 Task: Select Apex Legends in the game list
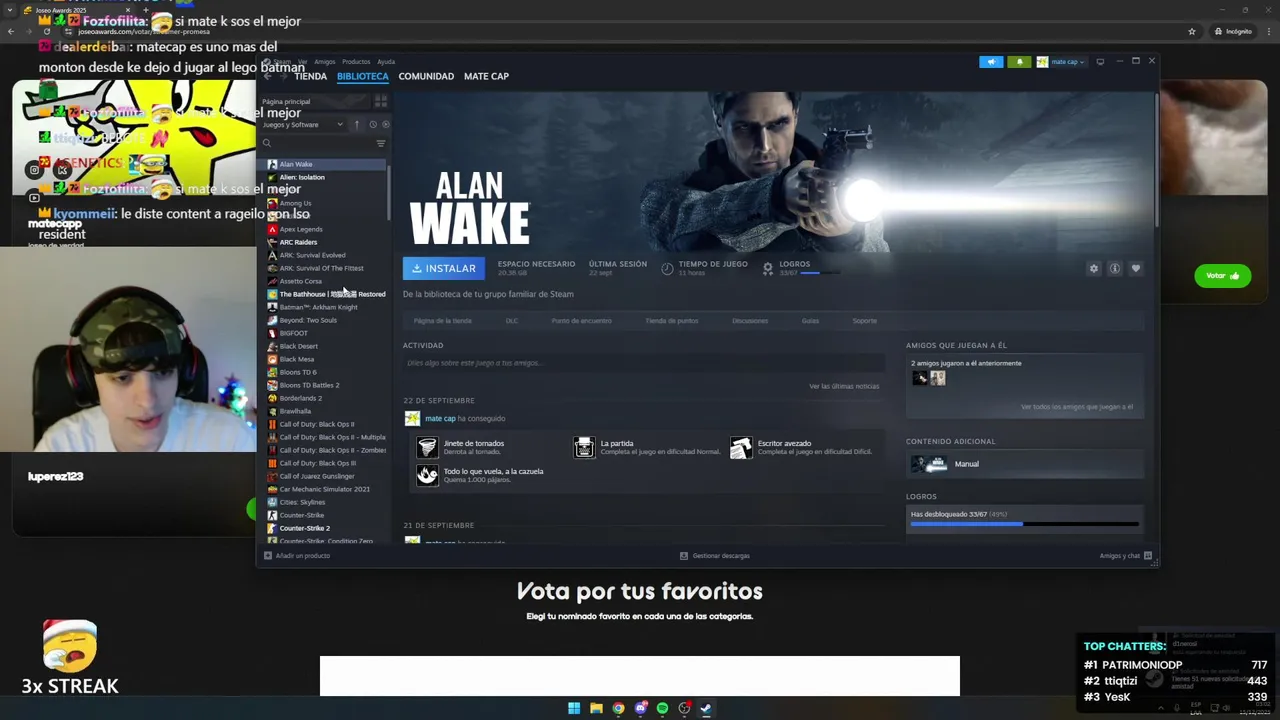(301, 229)
